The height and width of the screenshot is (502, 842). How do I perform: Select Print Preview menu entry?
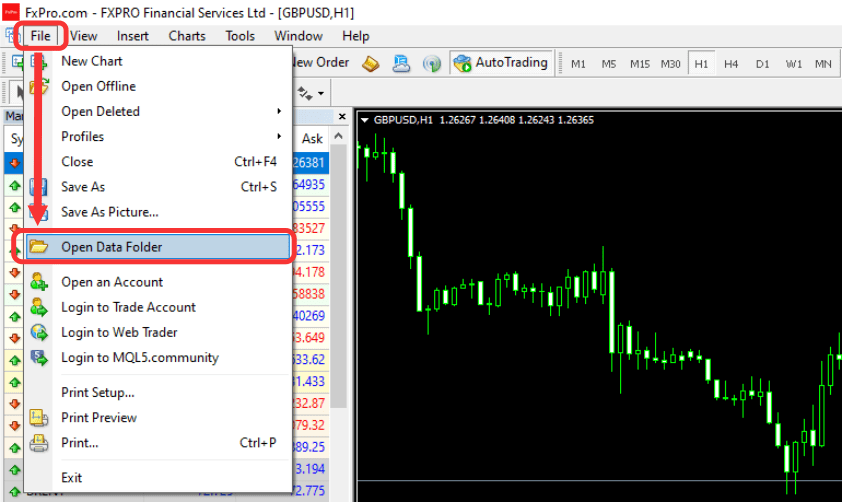click(158, 418)
